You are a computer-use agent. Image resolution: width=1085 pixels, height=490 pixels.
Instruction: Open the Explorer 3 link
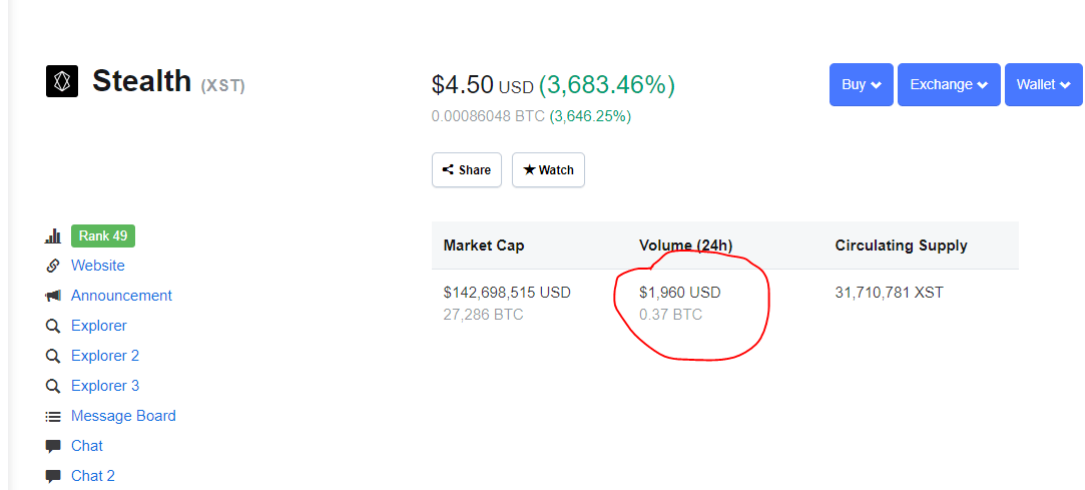pos(105,385)
